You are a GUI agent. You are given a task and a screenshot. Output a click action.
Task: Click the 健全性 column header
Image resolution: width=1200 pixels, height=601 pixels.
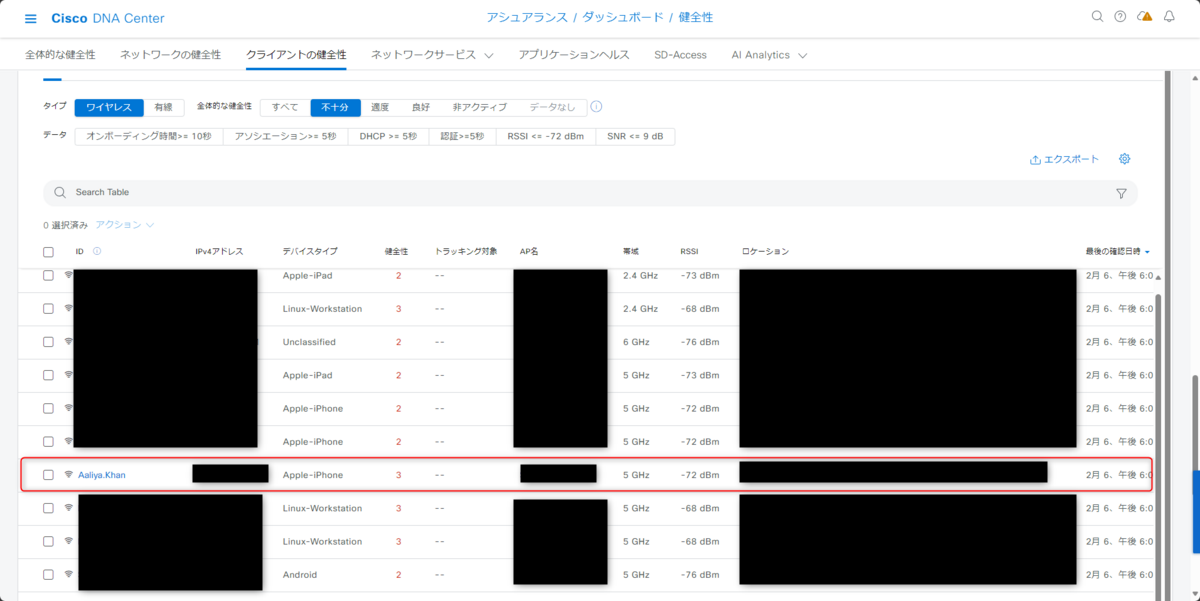397,252
